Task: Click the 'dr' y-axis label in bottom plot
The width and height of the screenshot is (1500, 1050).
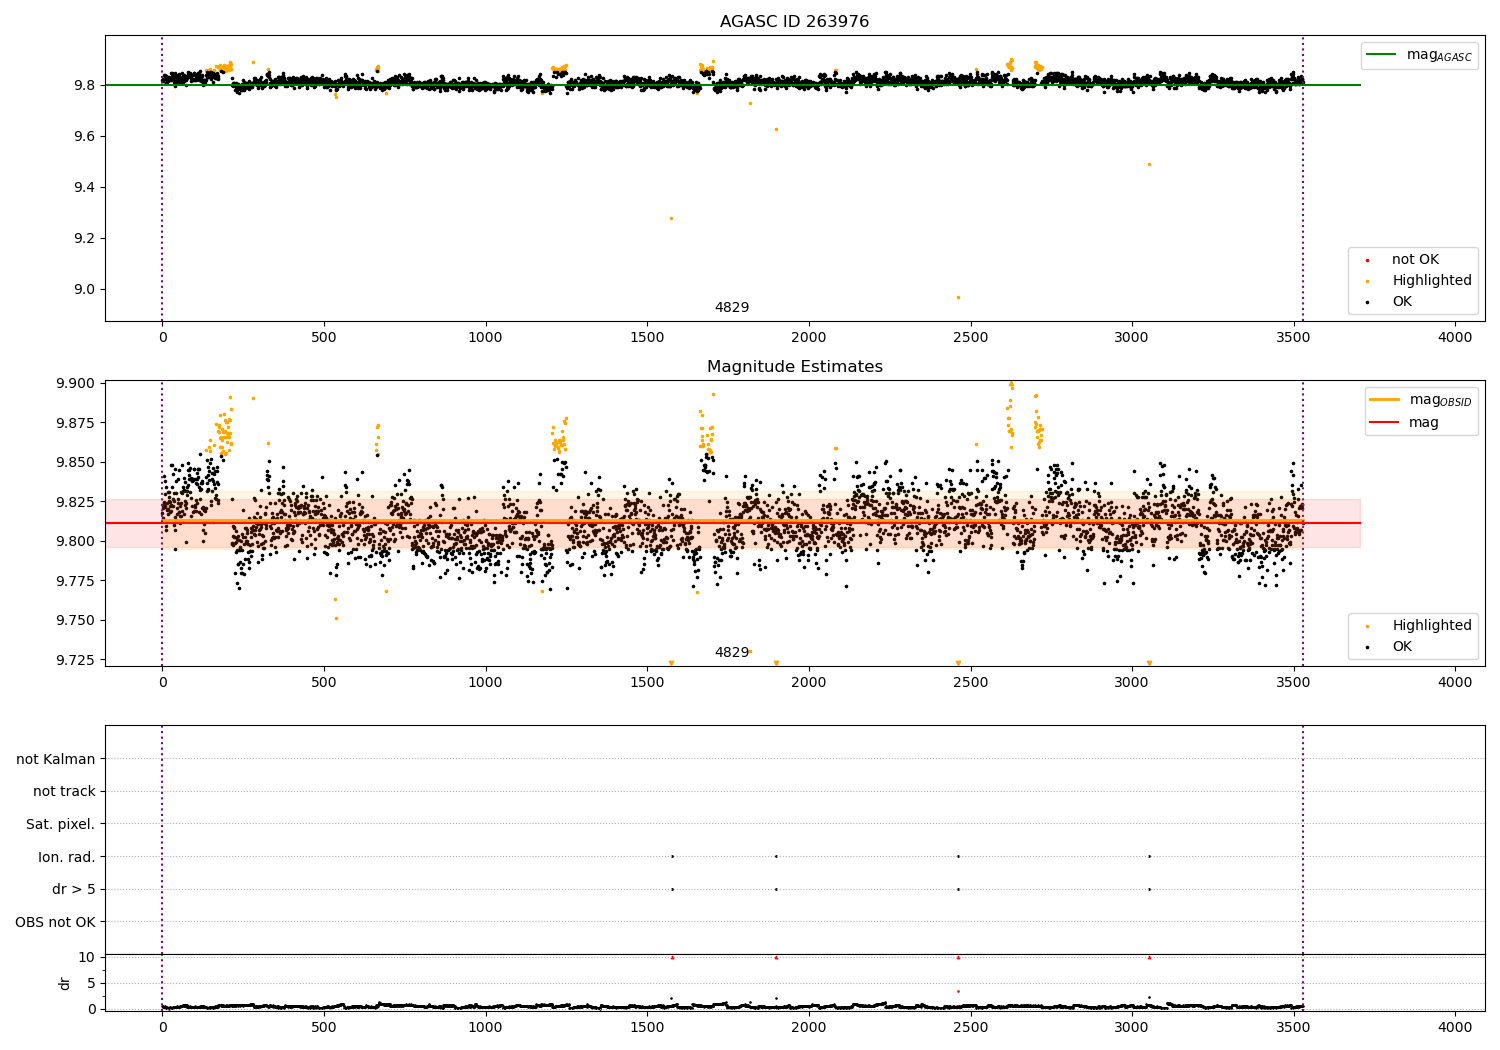Action: (65, 983)
